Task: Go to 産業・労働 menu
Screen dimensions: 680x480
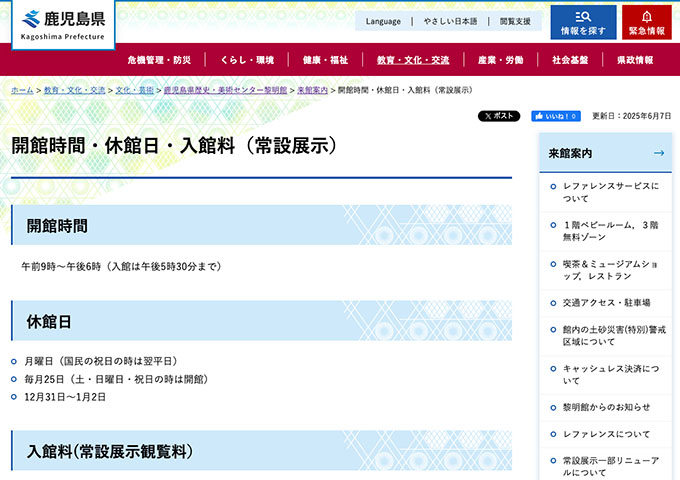Action: (500, 60)
